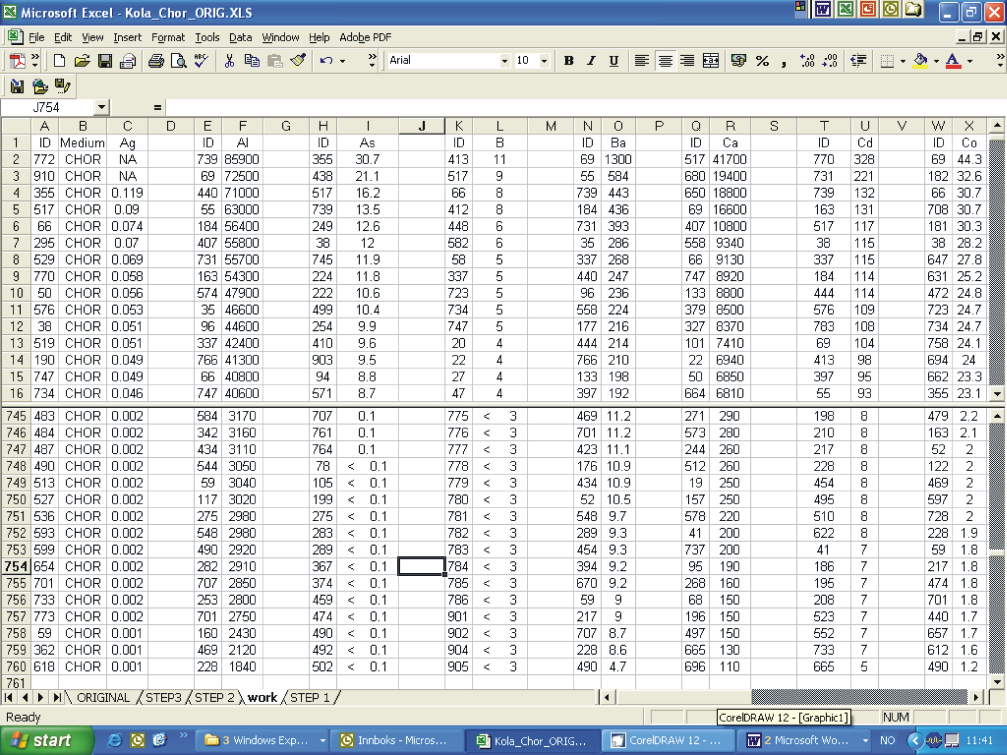Toggle Underline formatting
The width and height of the screenshot is (1007, 755).
pyautogui.click(x=613, y=61)
